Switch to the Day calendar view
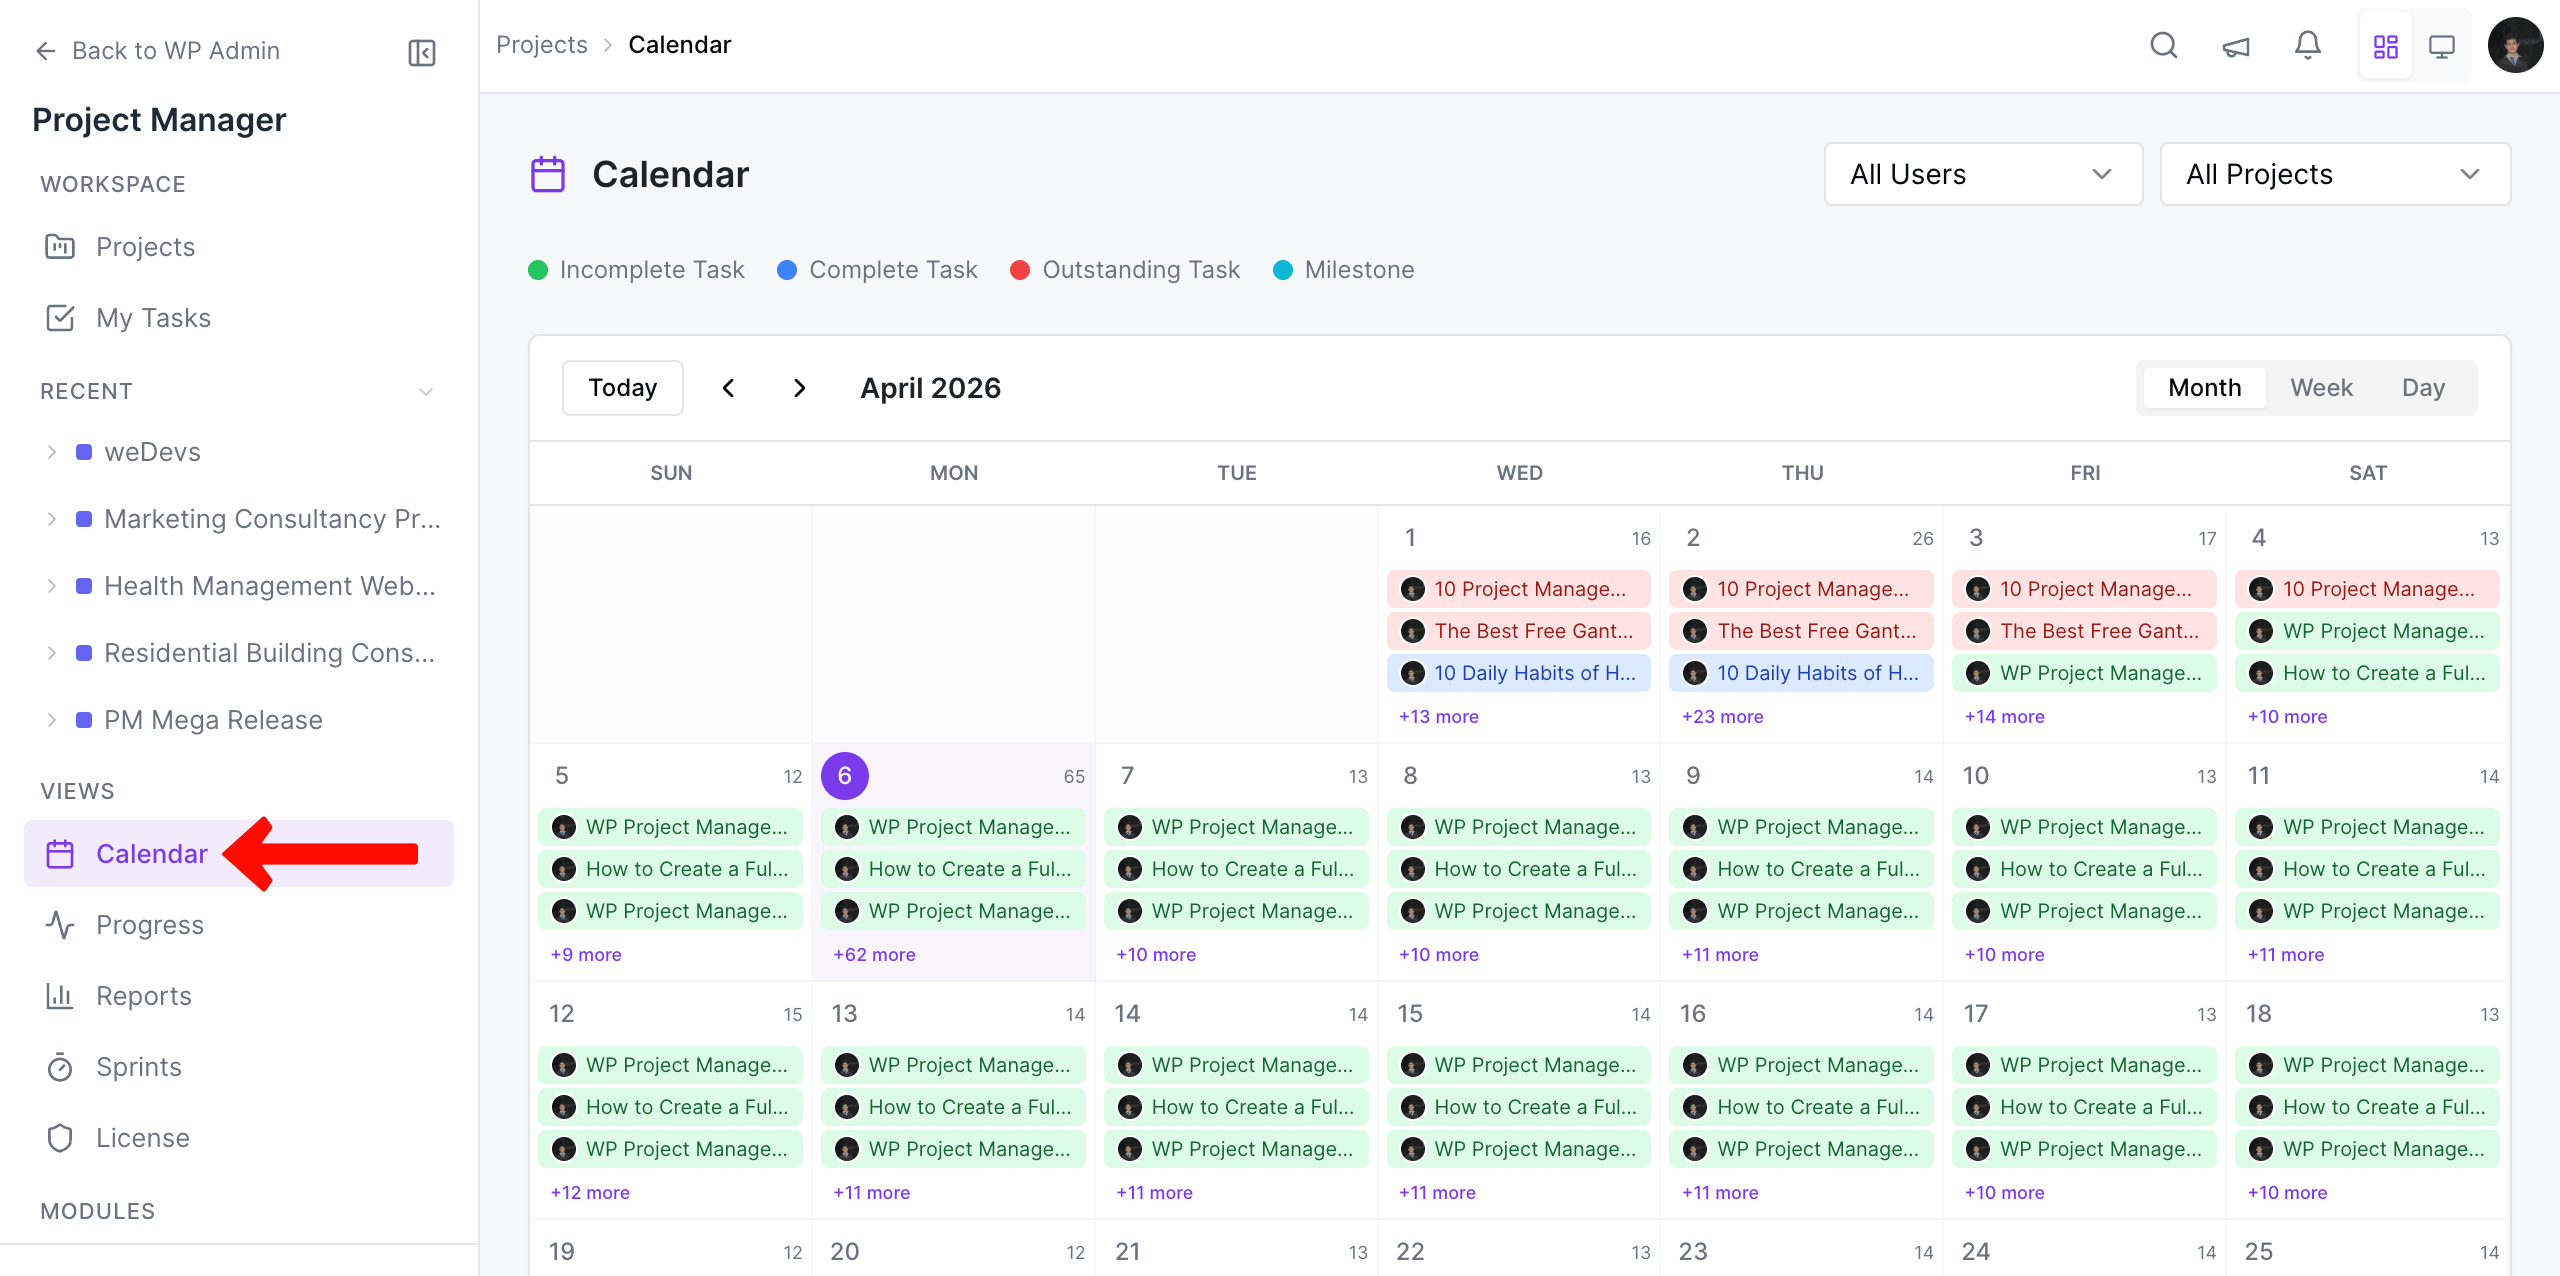The height and width of the screenshot is (1276, 2560). 2424,387
